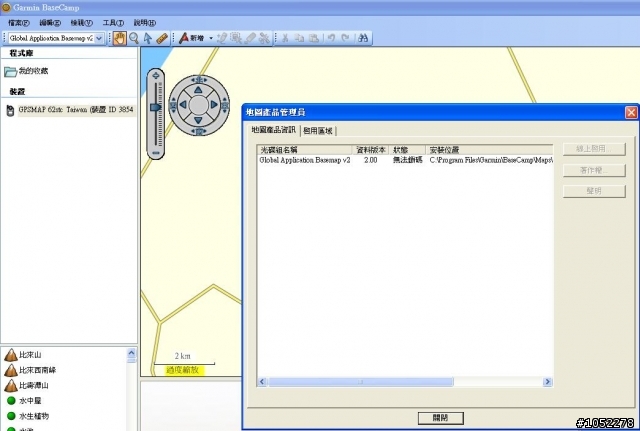
Task: Switch to the 啟用區域 tab
Action: (318, 131)
